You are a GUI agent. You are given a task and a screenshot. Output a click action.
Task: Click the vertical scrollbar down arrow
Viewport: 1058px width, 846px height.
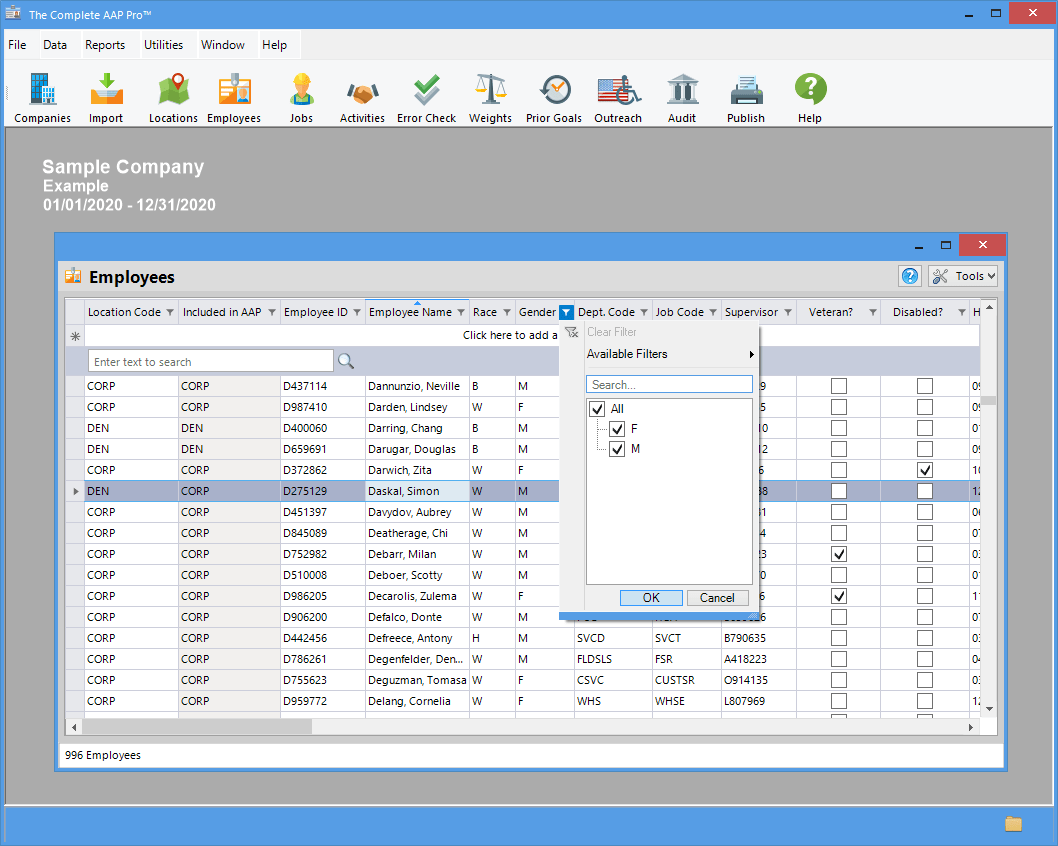pos(989,708)
